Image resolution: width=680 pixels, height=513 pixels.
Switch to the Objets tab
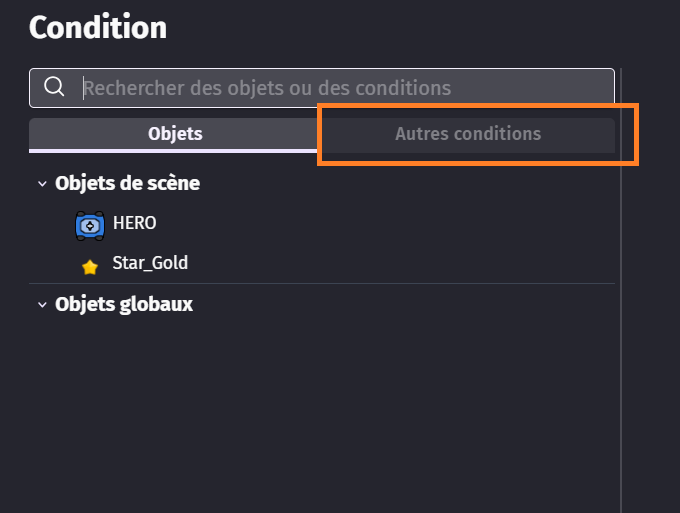pyautogui.click(x=175, y=133)
